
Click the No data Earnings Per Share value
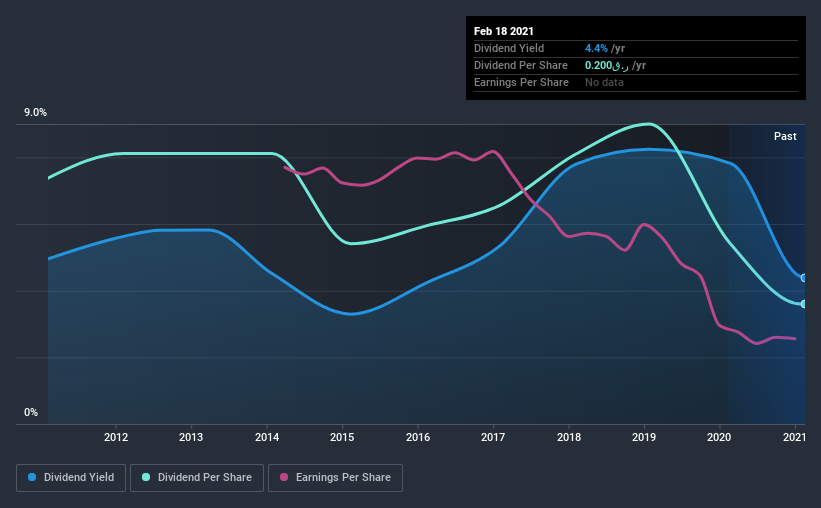604,82
